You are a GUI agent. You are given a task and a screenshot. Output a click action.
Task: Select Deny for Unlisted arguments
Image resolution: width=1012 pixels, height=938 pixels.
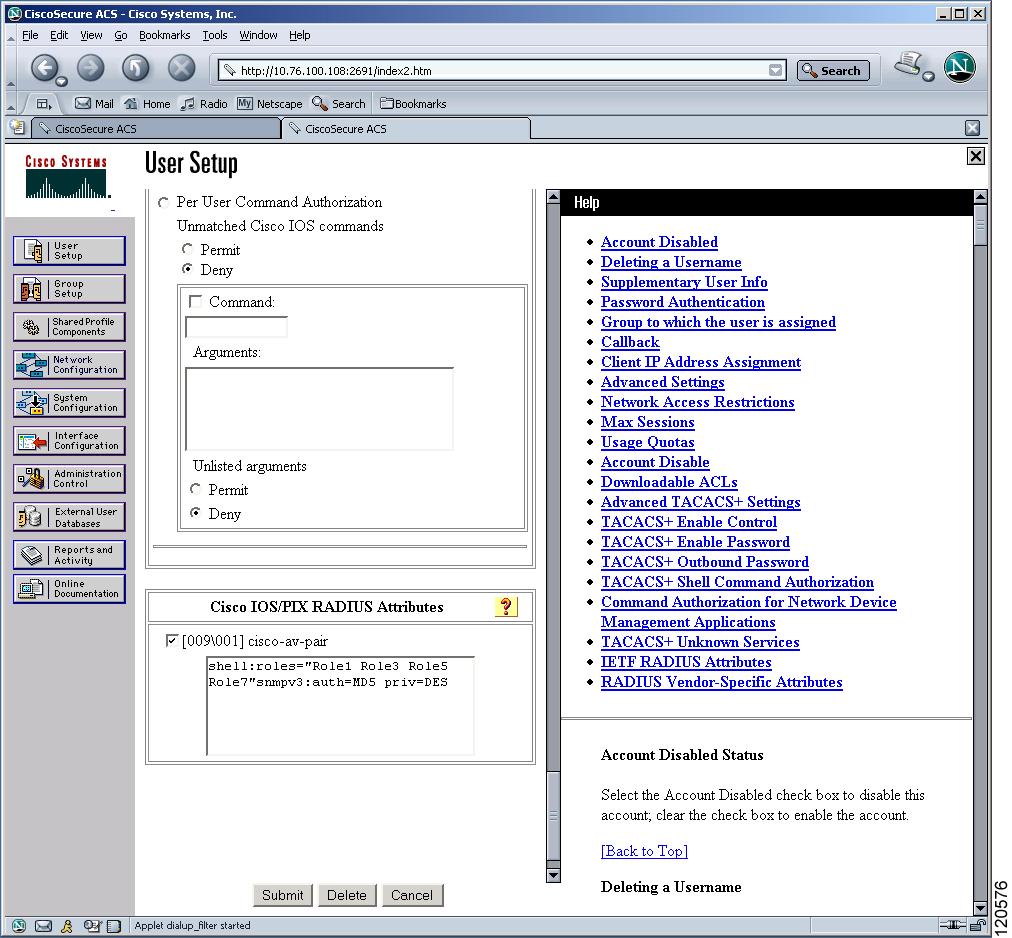[x=195, y=513]
